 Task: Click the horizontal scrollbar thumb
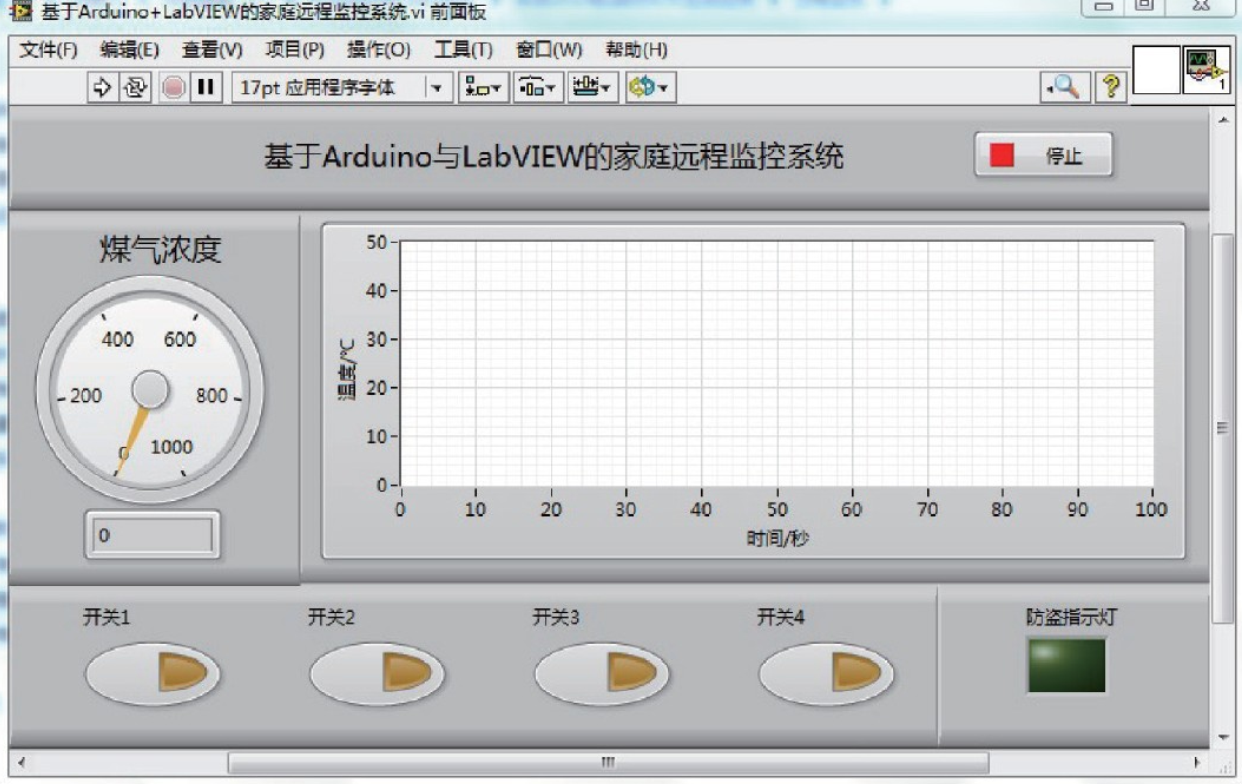click(607, 762)
